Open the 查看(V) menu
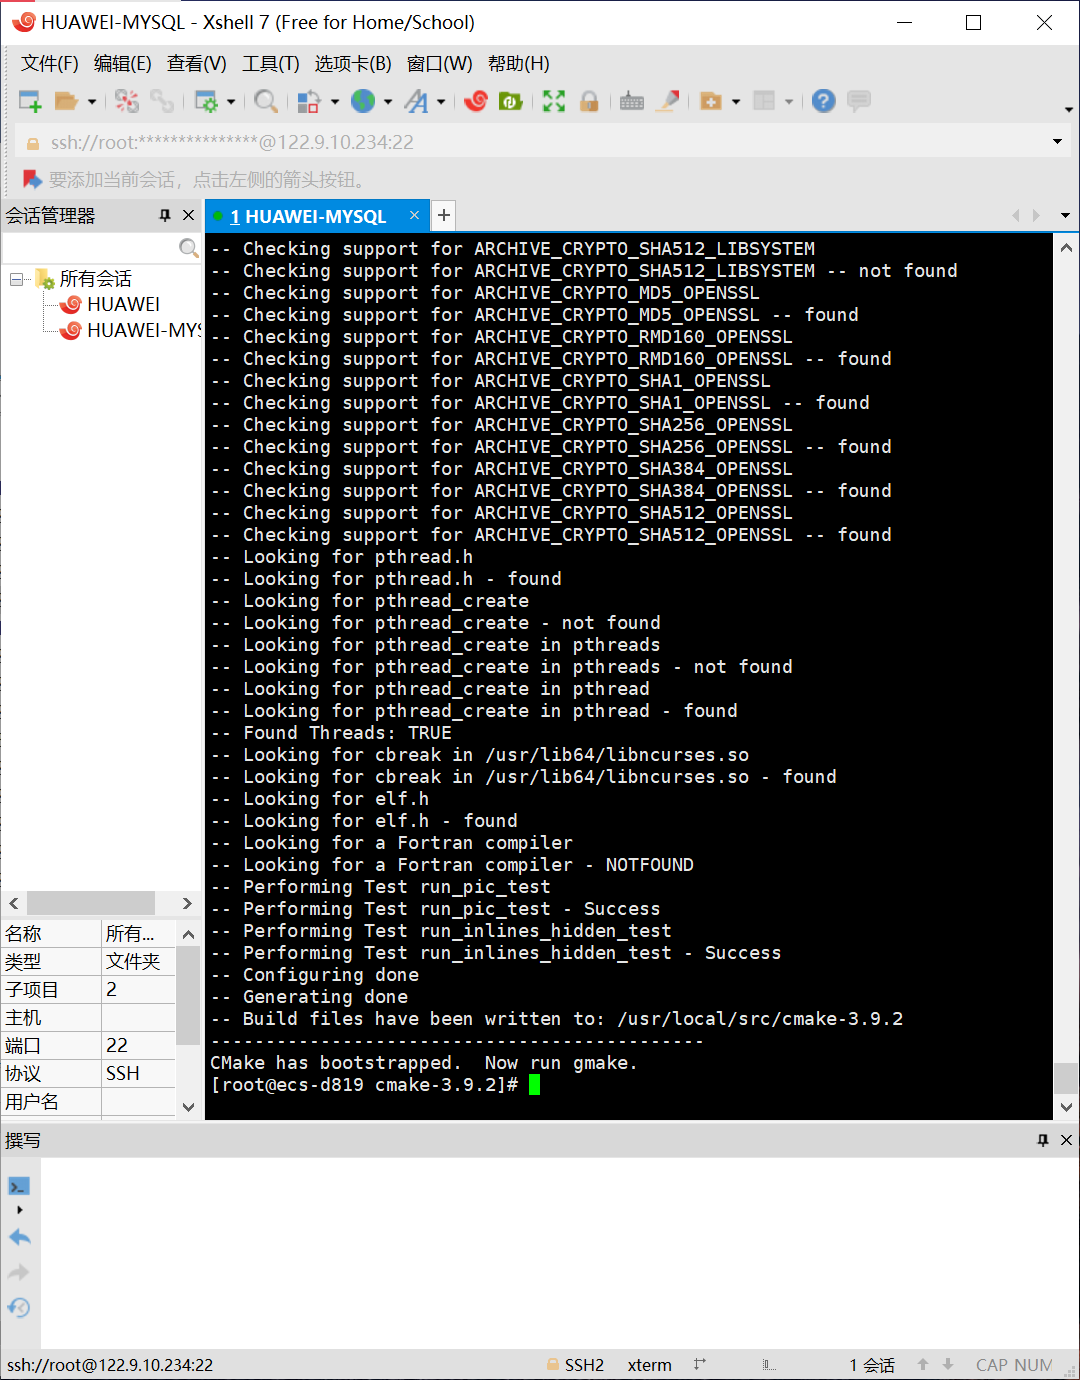The height and width of the screenshot is (1380, 1080). (x=197, y=64)
